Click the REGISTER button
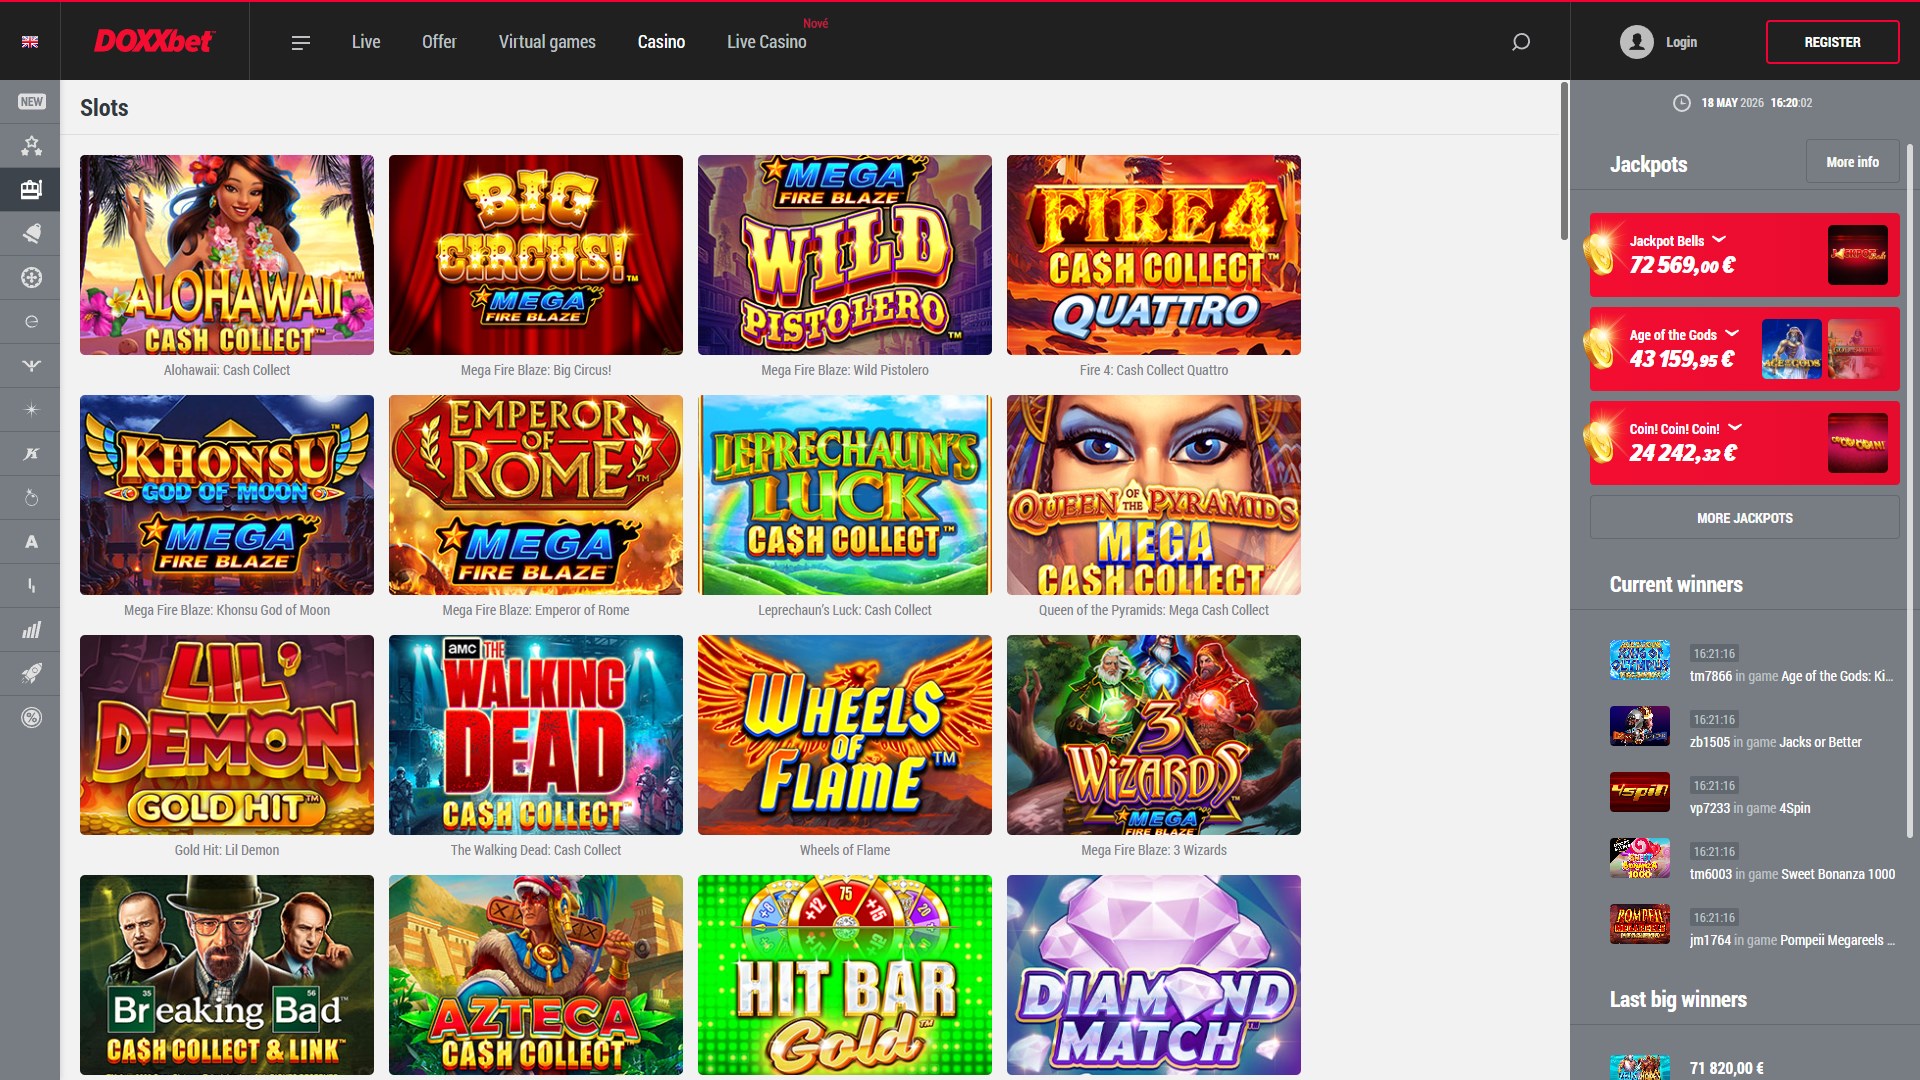This screenshot has width=1920, height=1080. [1832, 42]
